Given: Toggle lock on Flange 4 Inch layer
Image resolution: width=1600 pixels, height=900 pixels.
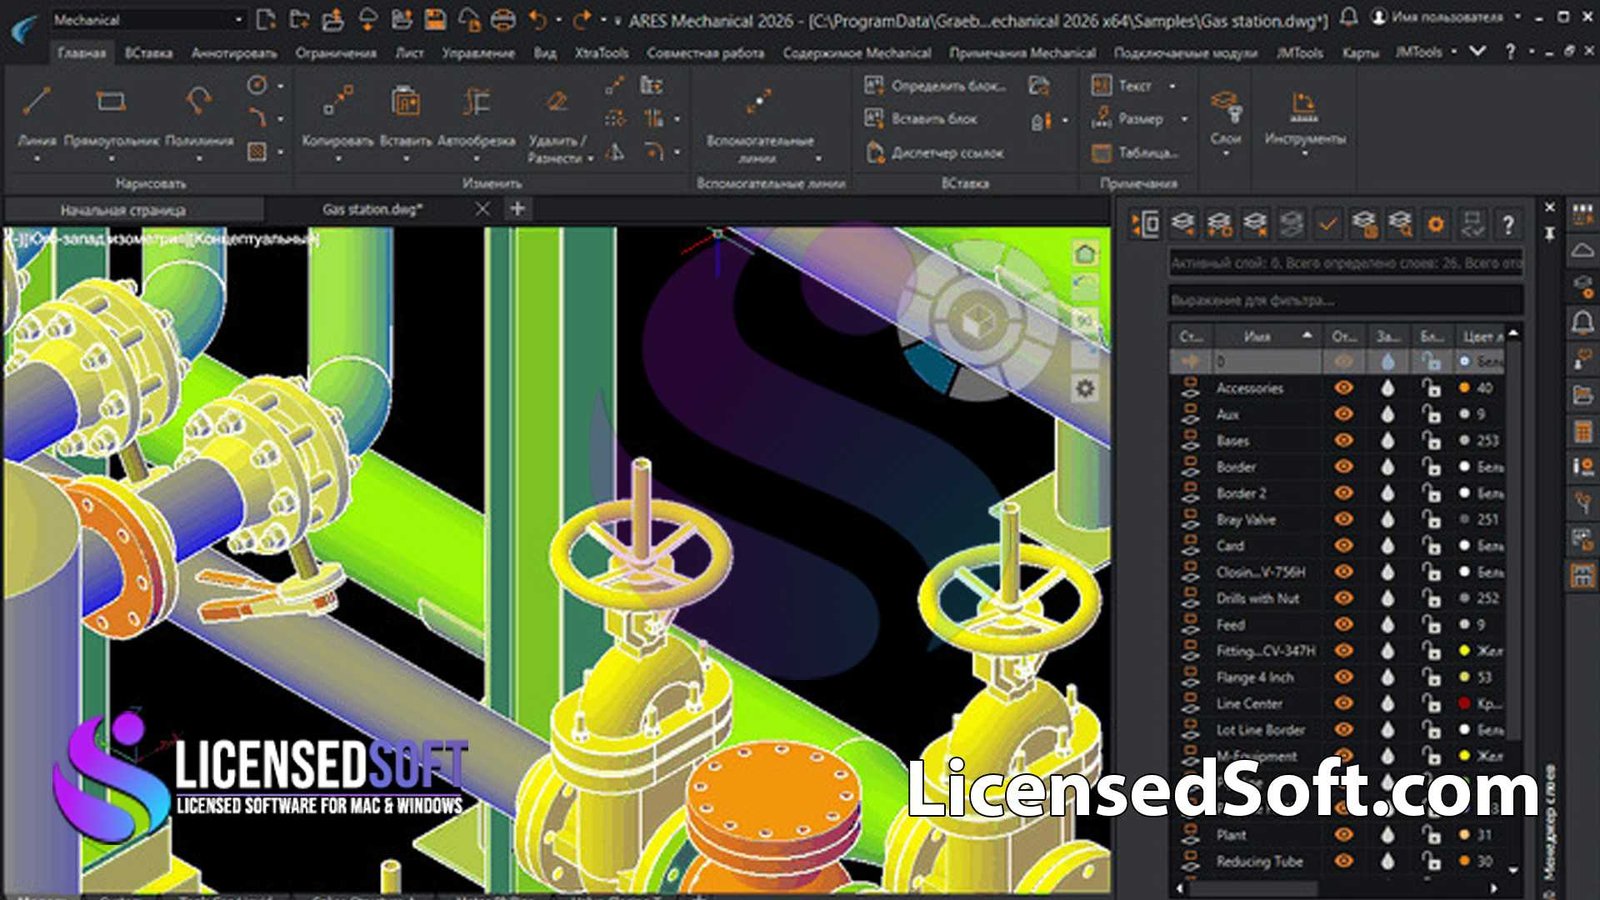Looking at the screenshot, I should [1432, 677].
